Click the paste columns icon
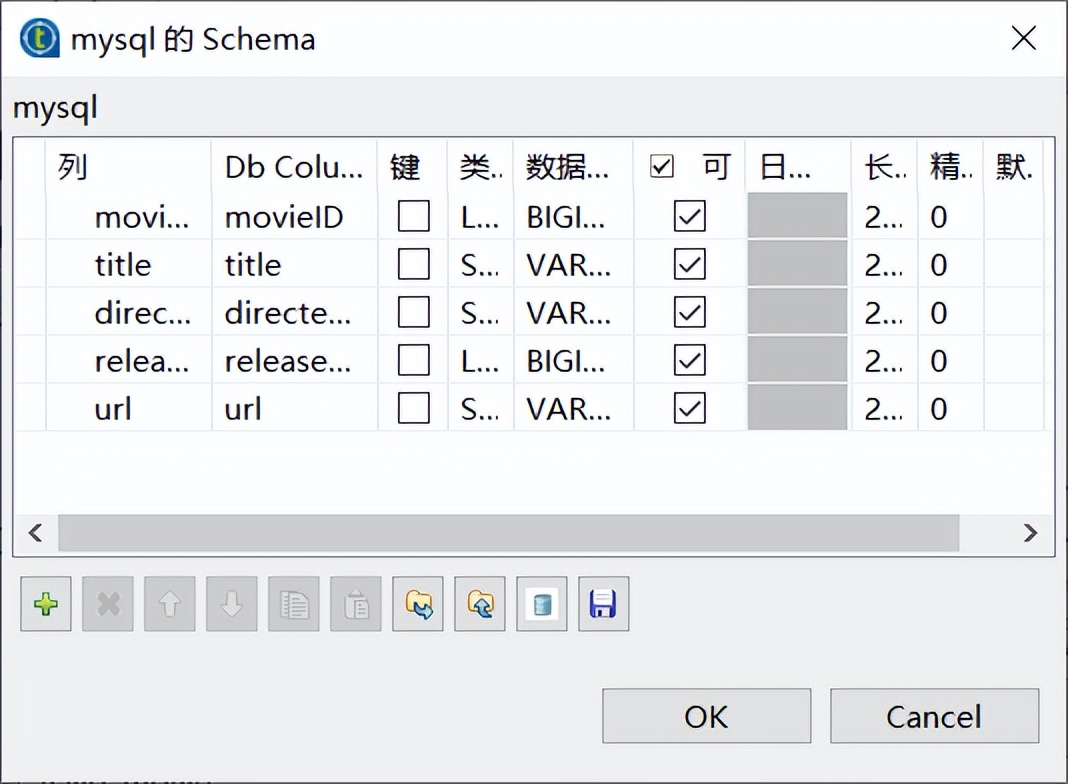Viewport: 1068px width, 784px height. (355, 604)
